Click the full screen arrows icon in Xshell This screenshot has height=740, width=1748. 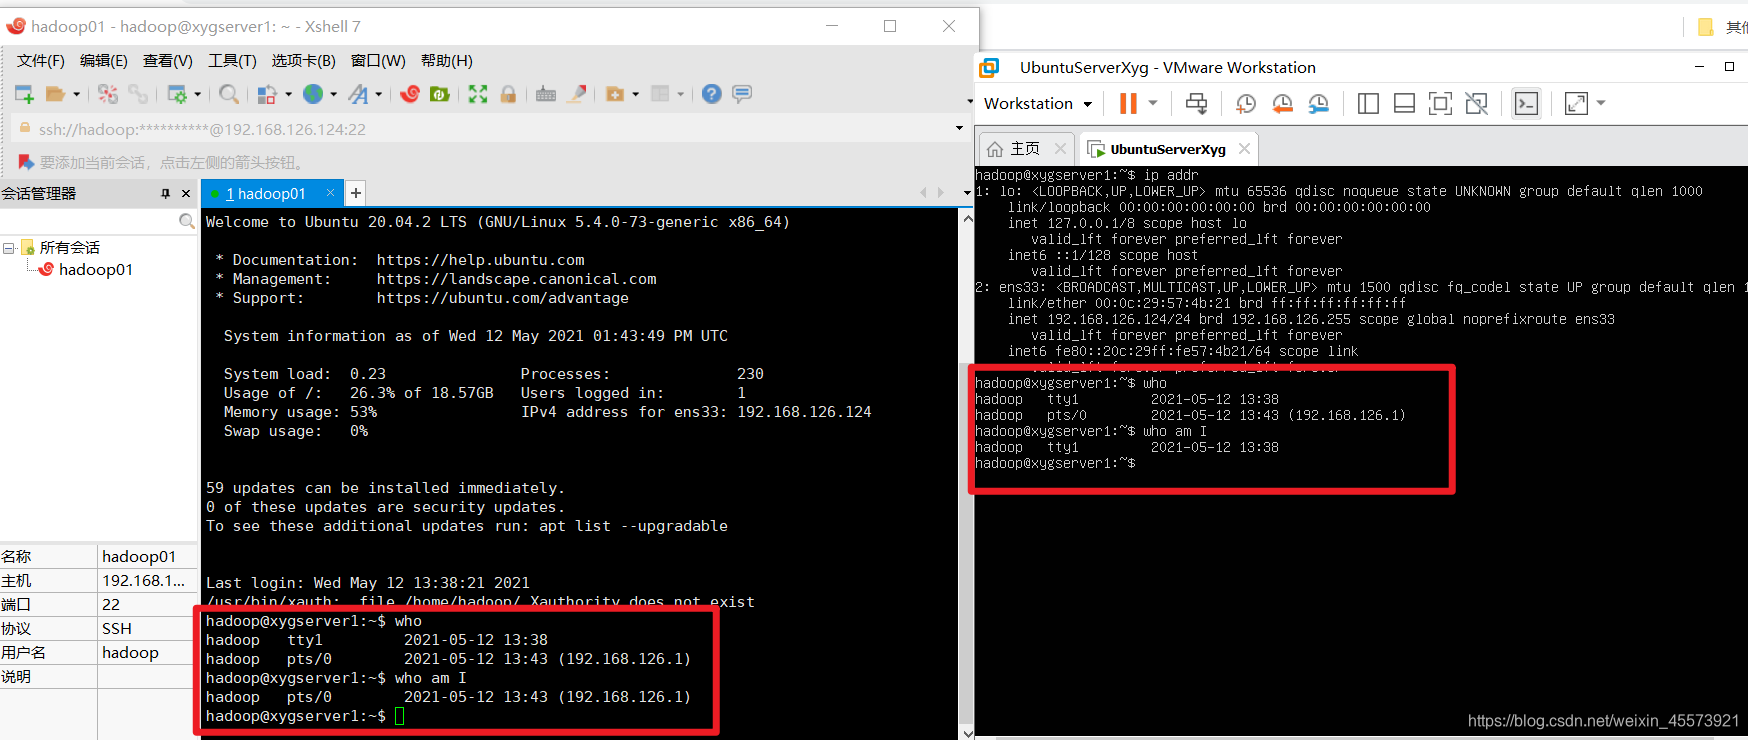[478, 94]
